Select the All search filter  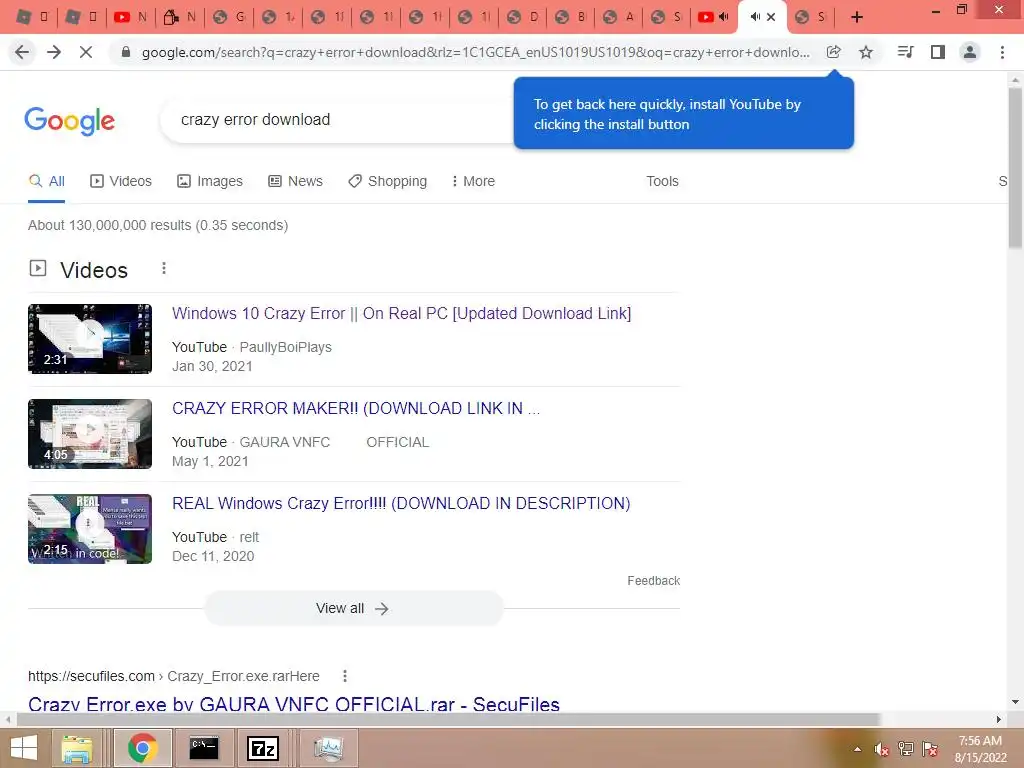46,181
